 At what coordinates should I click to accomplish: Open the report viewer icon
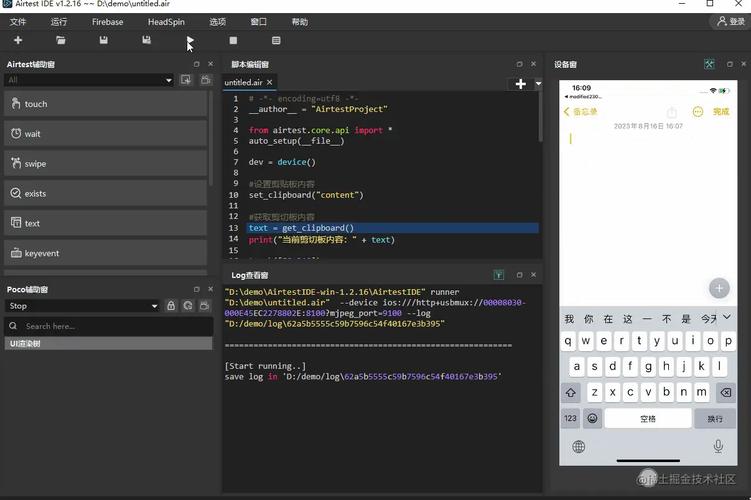[276, 40]
